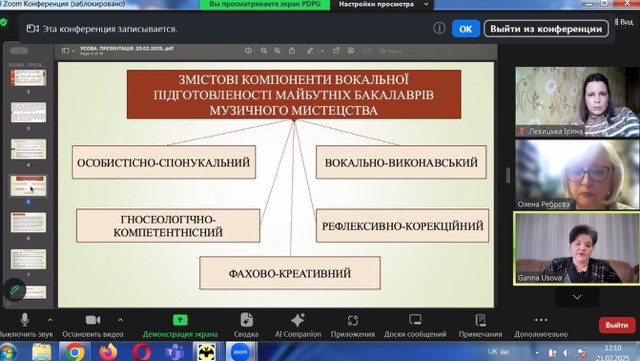Expand video options arrow beside camera
The width and height of the screenshot is (640, 361).
click(120, 320)
